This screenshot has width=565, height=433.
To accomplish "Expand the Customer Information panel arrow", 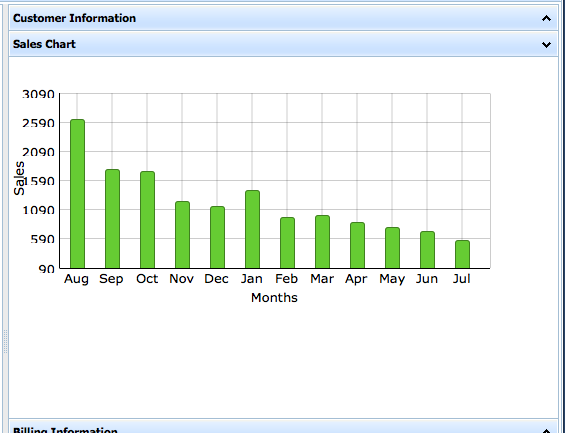I will [x=546, y=18].
